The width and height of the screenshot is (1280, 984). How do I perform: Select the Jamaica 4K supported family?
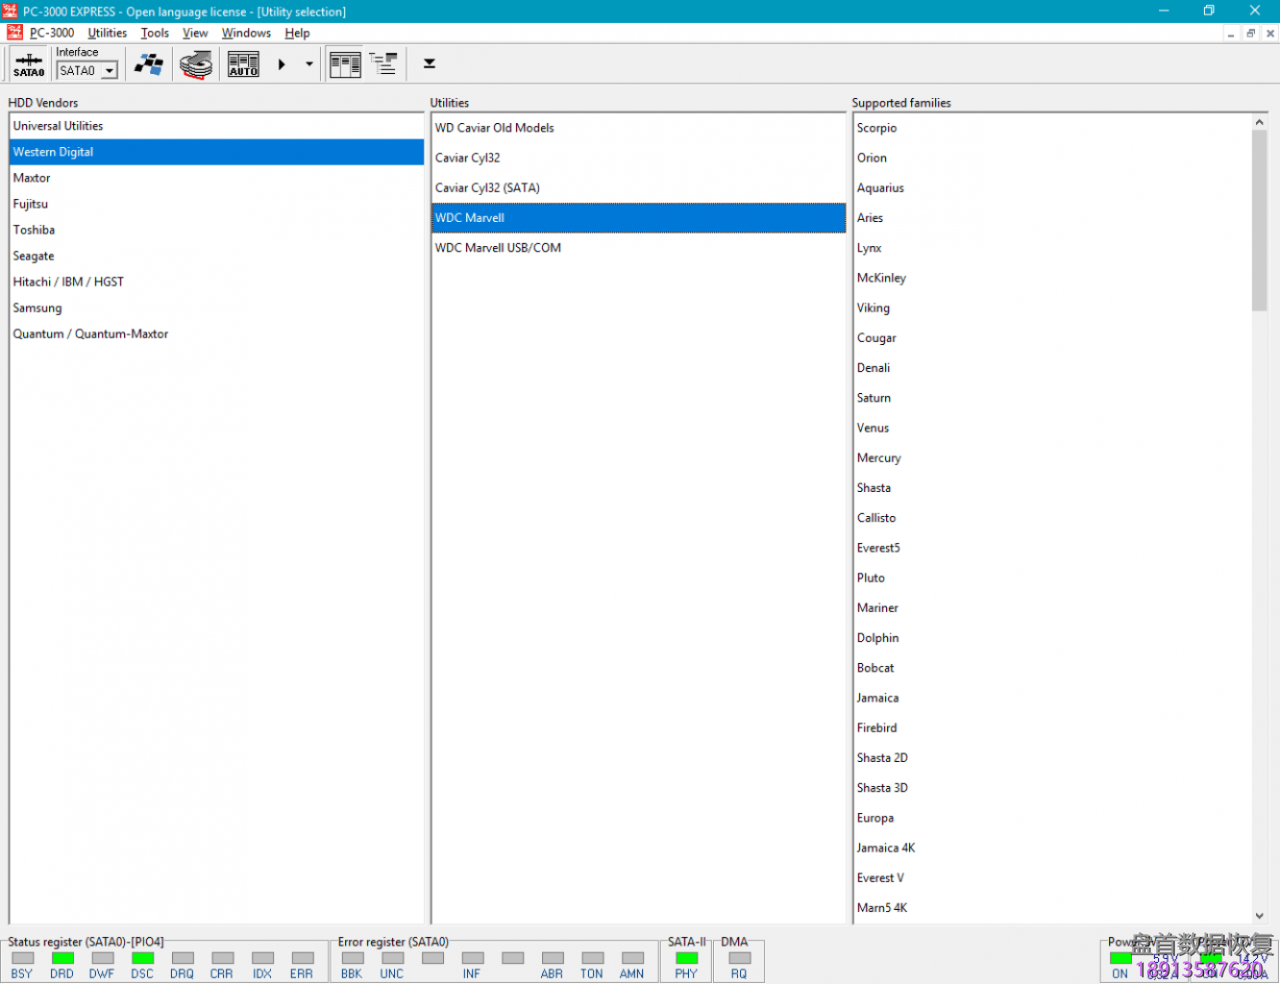click(886, 848)
